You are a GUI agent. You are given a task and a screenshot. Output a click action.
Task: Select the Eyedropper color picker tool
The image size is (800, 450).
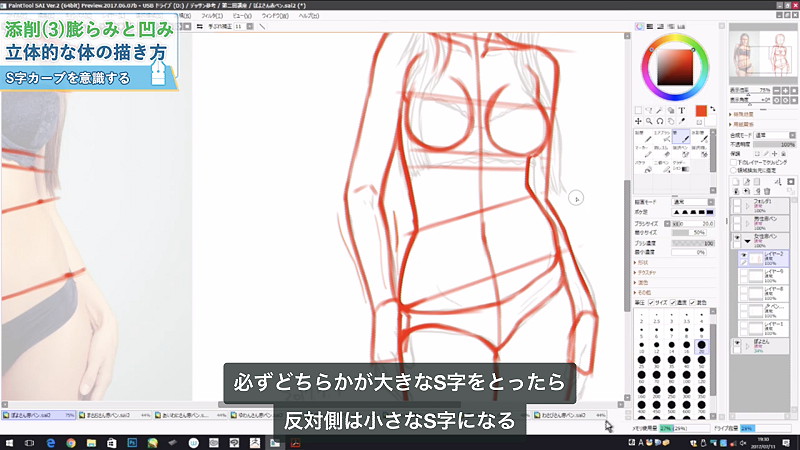[x=682, y=121]
